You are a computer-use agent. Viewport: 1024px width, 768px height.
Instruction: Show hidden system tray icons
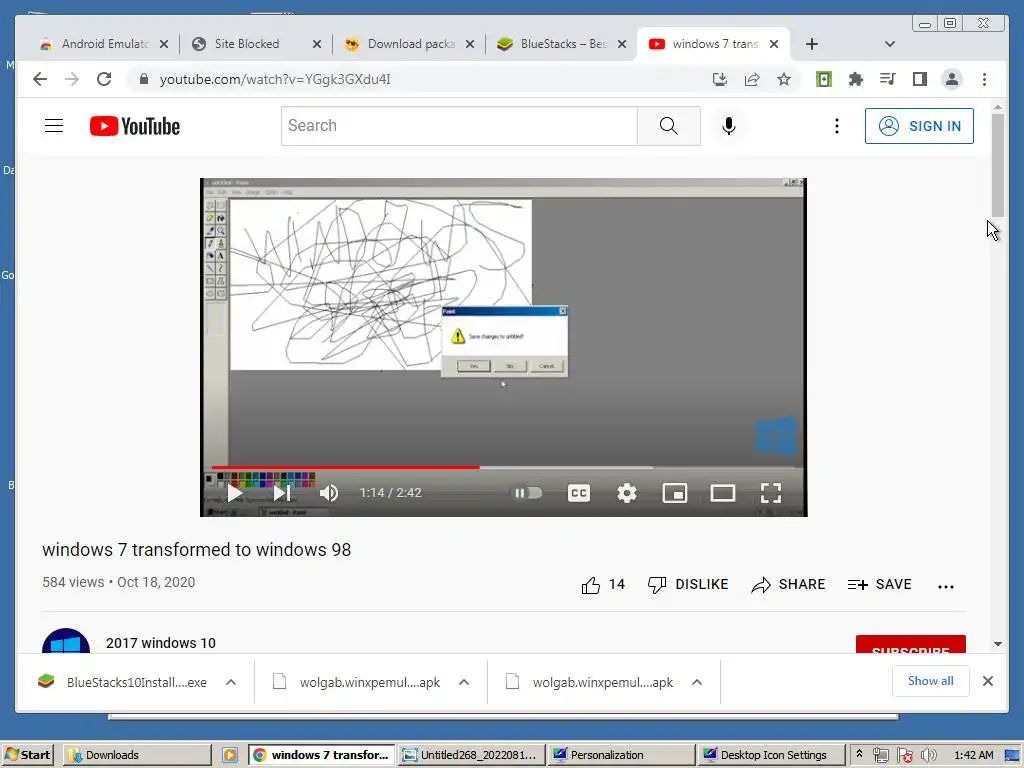point(859,754)
